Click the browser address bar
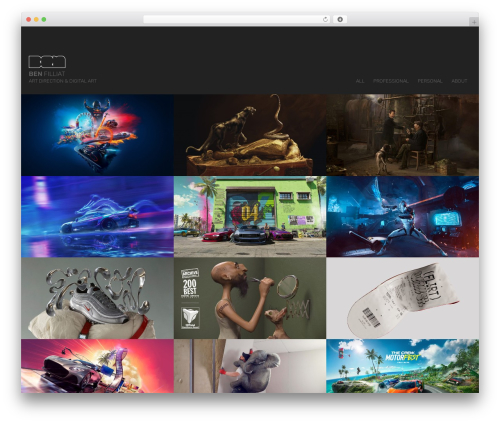The image size is (500, 423). click(237, 19)
